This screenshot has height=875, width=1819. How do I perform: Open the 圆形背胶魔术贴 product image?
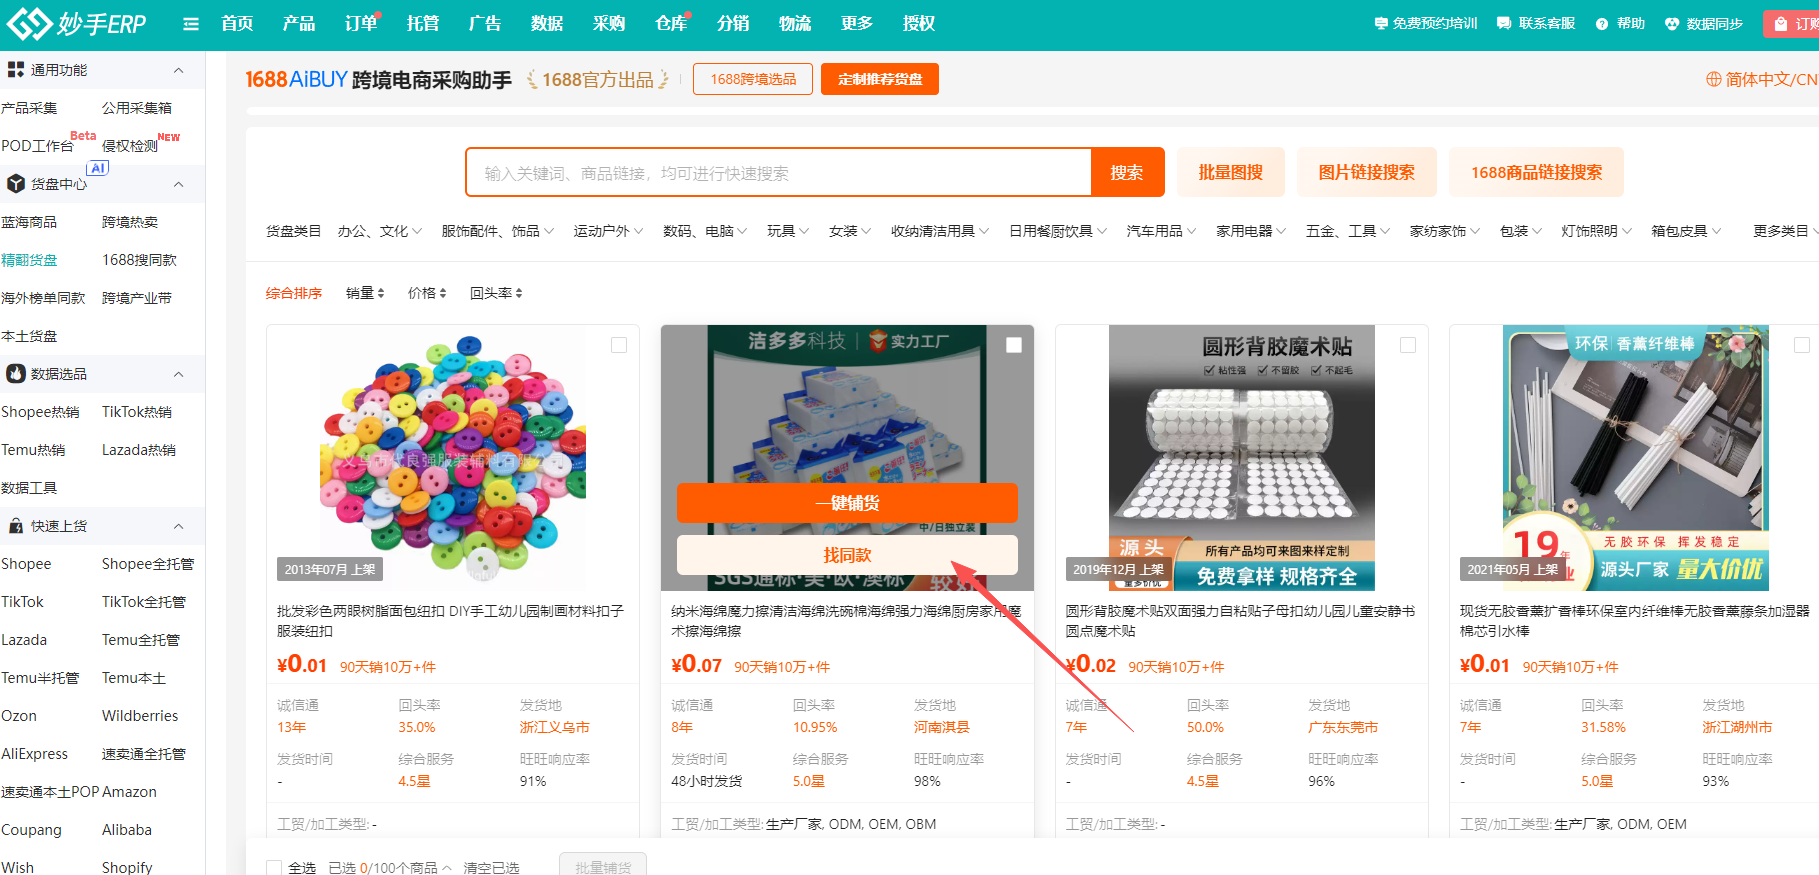(1241, 457)
